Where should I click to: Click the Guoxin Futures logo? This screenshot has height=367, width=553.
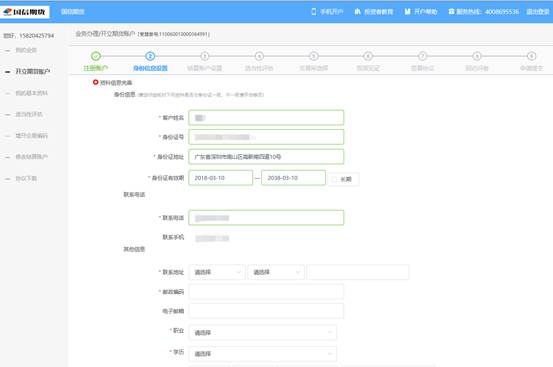point(25,12)
